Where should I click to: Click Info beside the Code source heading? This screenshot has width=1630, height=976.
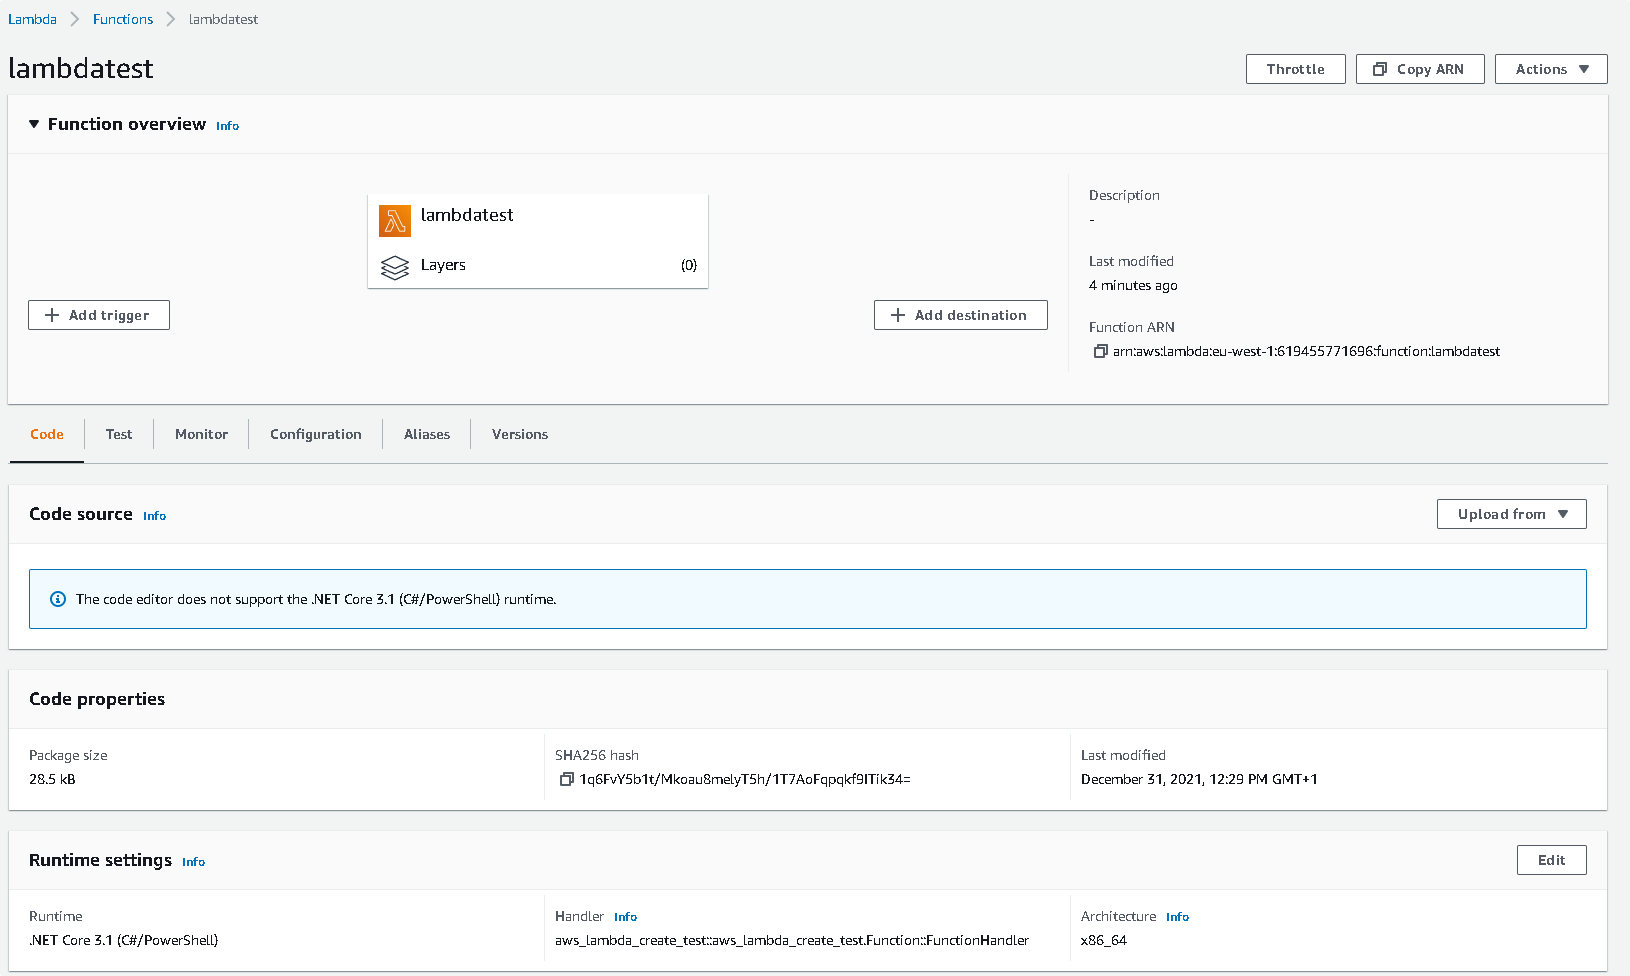154,515
